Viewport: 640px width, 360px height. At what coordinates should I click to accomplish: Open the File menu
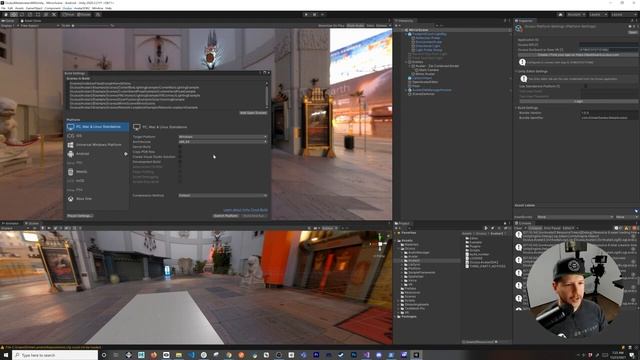tap(3, 8)
